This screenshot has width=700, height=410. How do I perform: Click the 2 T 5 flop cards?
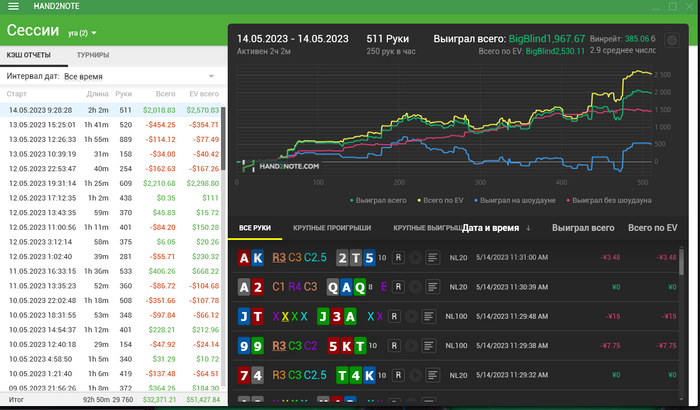[355, 258]
